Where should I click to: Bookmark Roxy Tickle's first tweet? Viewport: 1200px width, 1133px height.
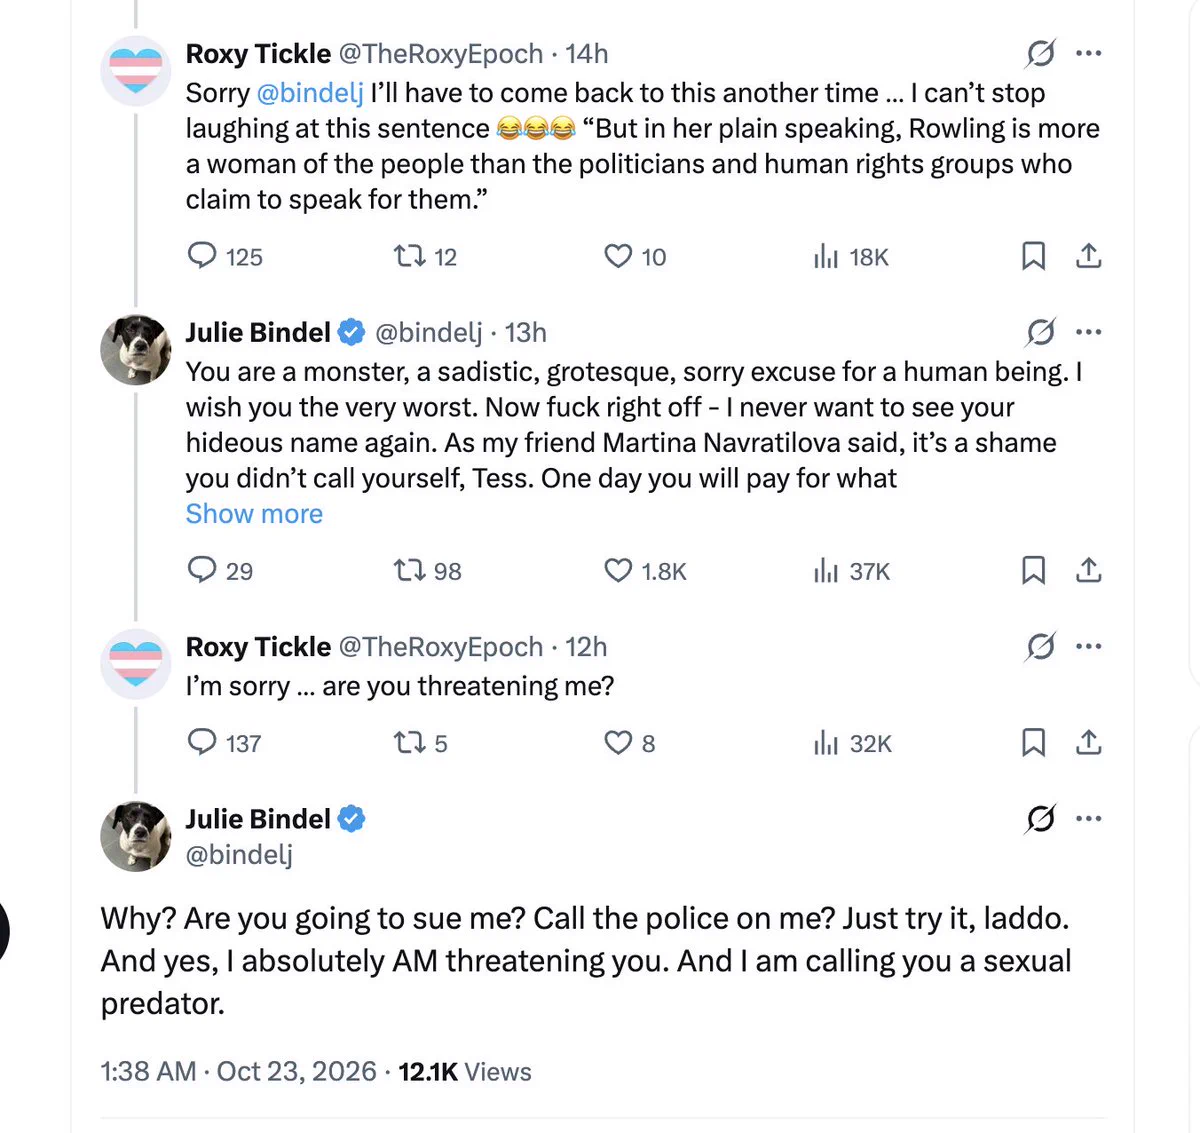point(1033,257)
